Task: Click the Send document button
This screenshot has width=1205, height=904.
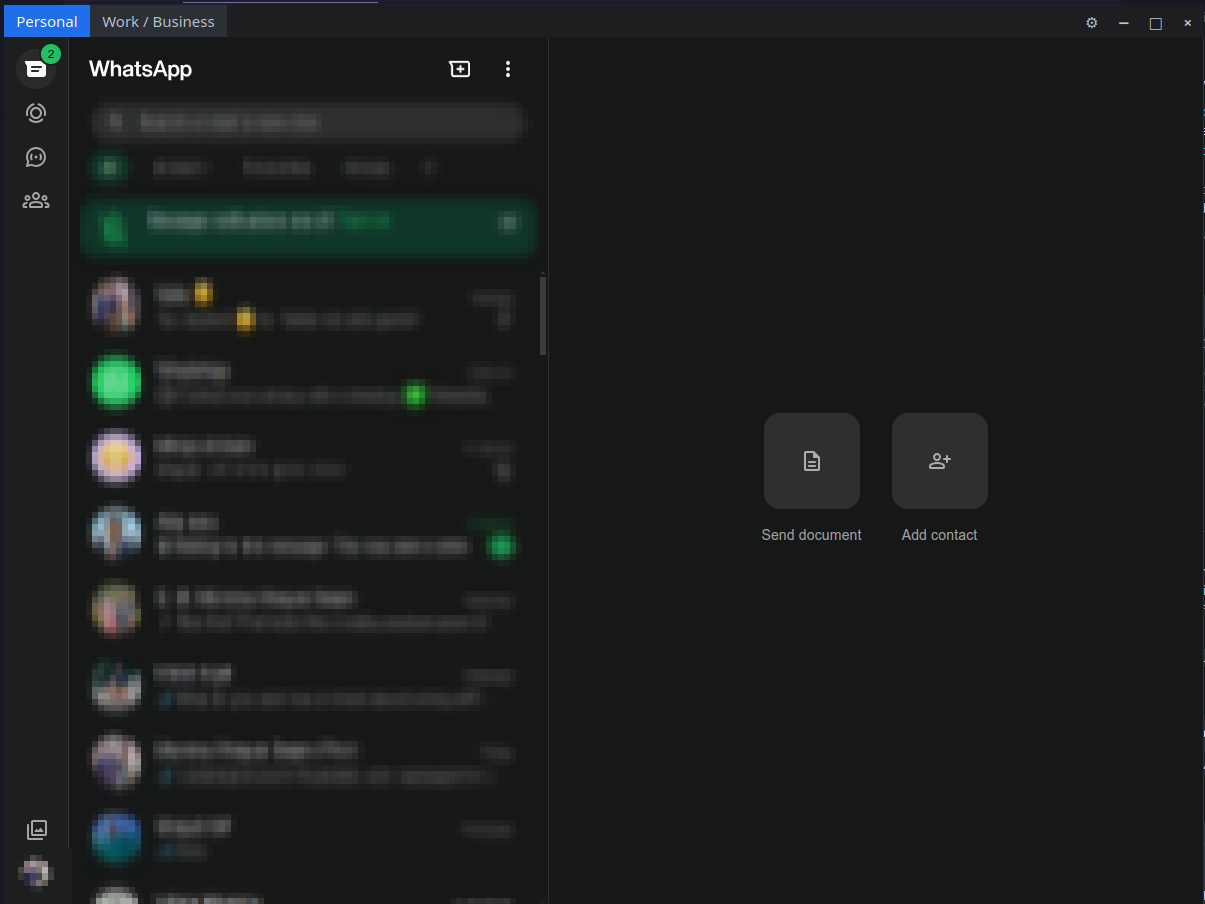Action: tap(812, 461)
